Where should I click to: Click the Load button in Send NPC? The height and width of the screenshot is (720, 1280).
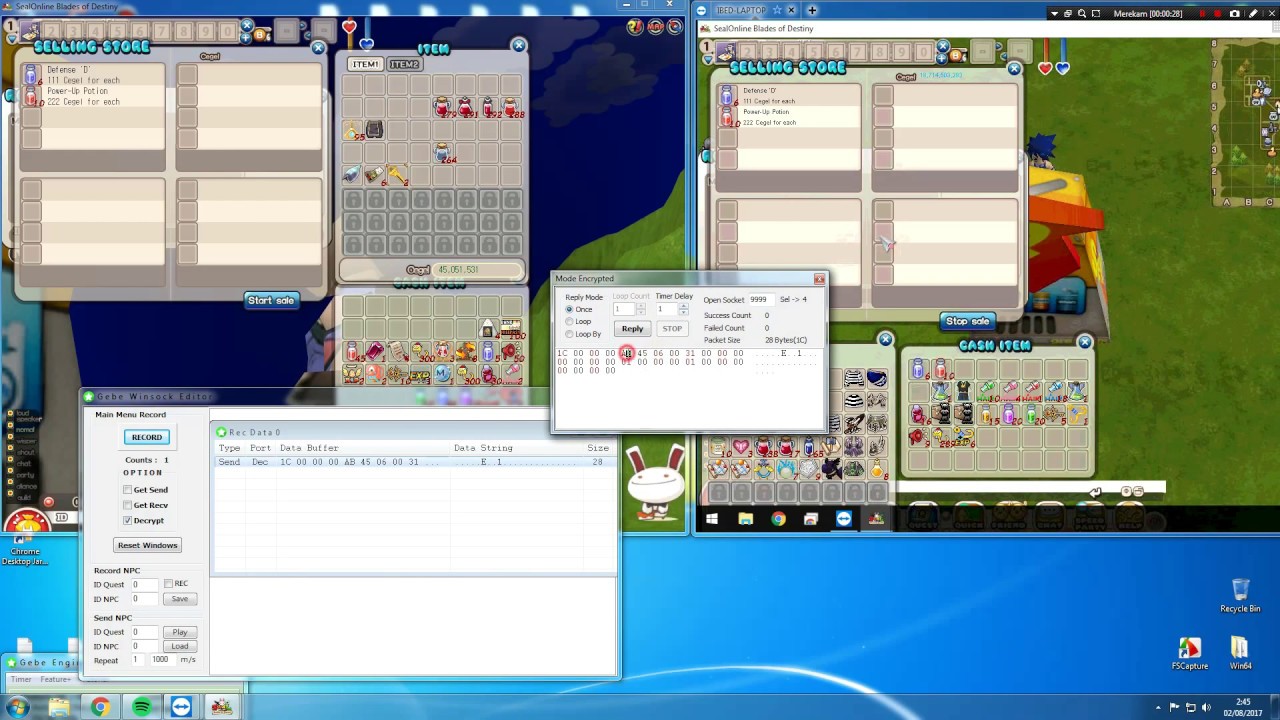pyautogui.click(x=179, y=646)
